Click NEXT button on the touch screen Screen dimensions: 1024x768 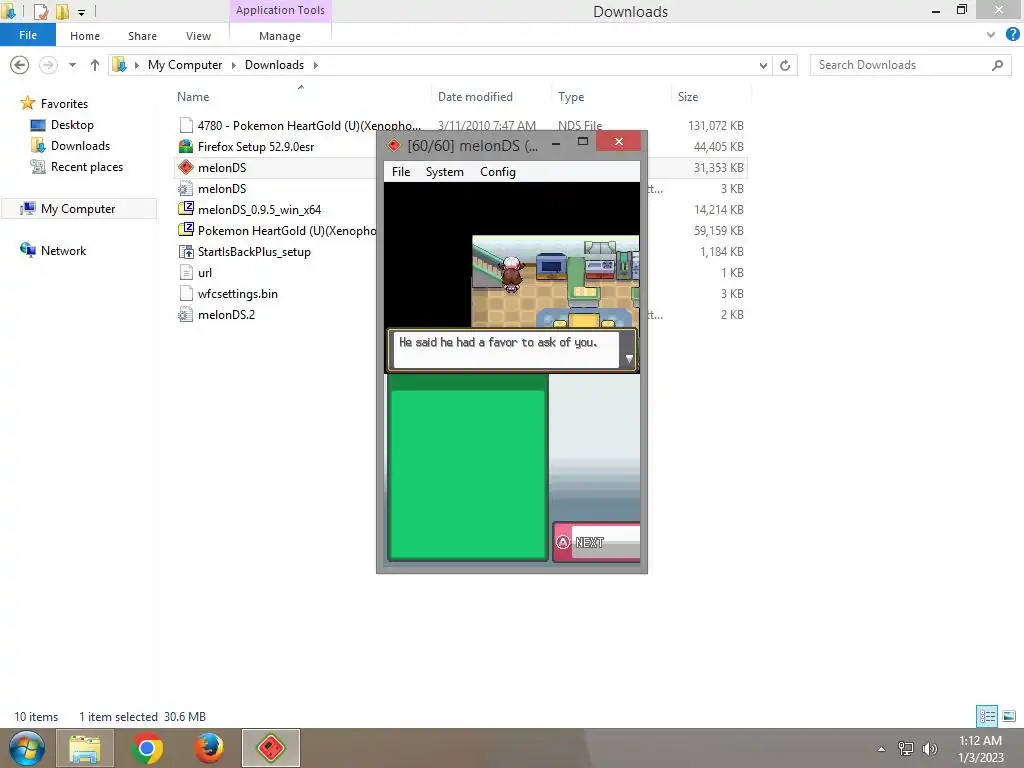point(597,542)
